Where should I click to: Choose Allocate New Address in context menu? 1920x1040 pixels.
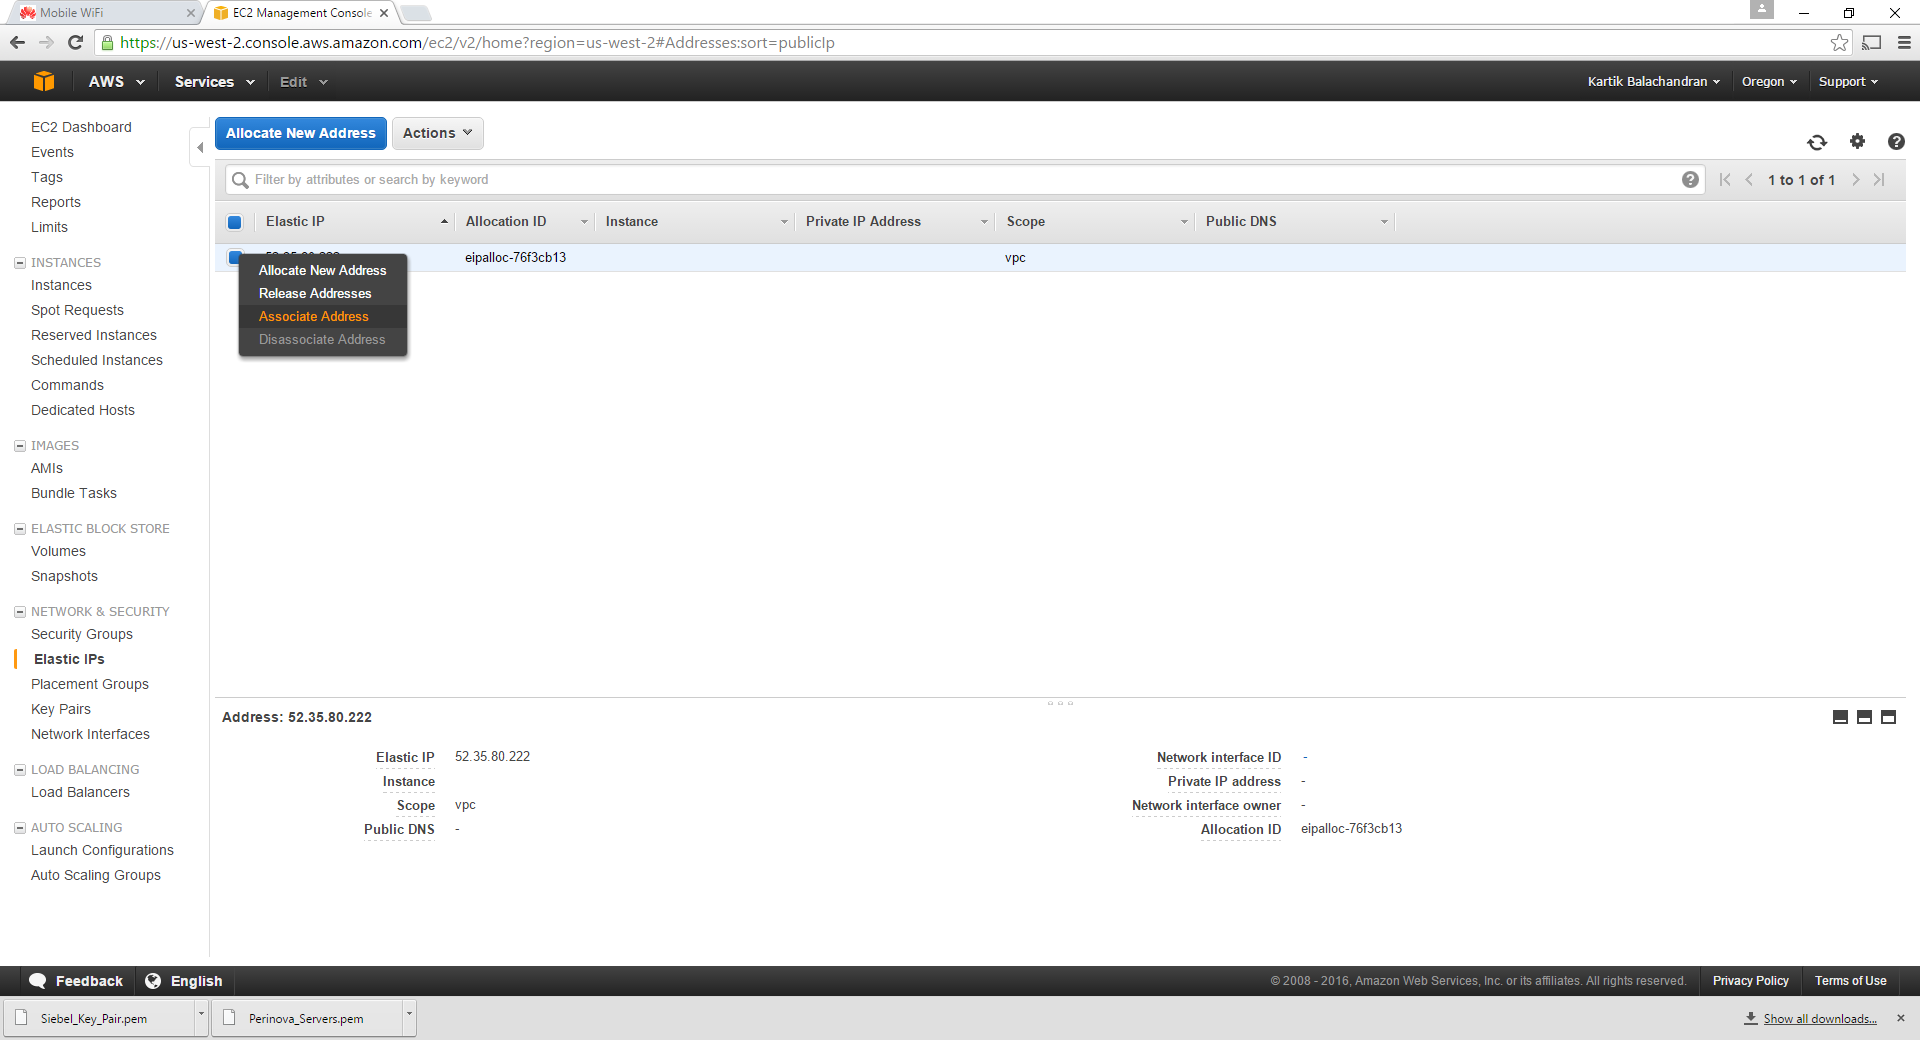click(322, 270)
